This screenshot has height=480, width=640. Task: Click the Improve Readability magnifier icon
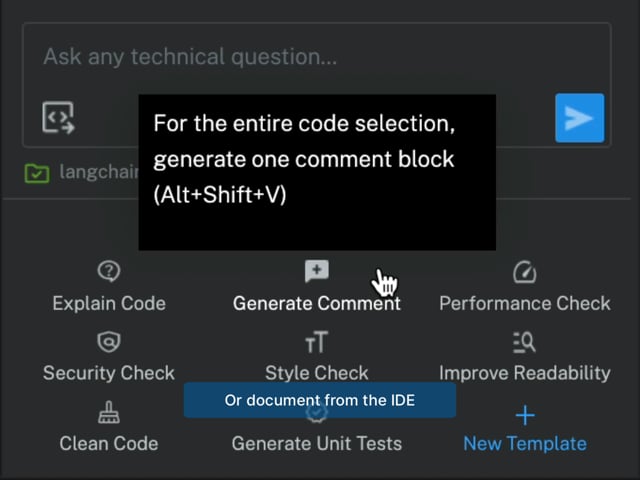(524, 343)
